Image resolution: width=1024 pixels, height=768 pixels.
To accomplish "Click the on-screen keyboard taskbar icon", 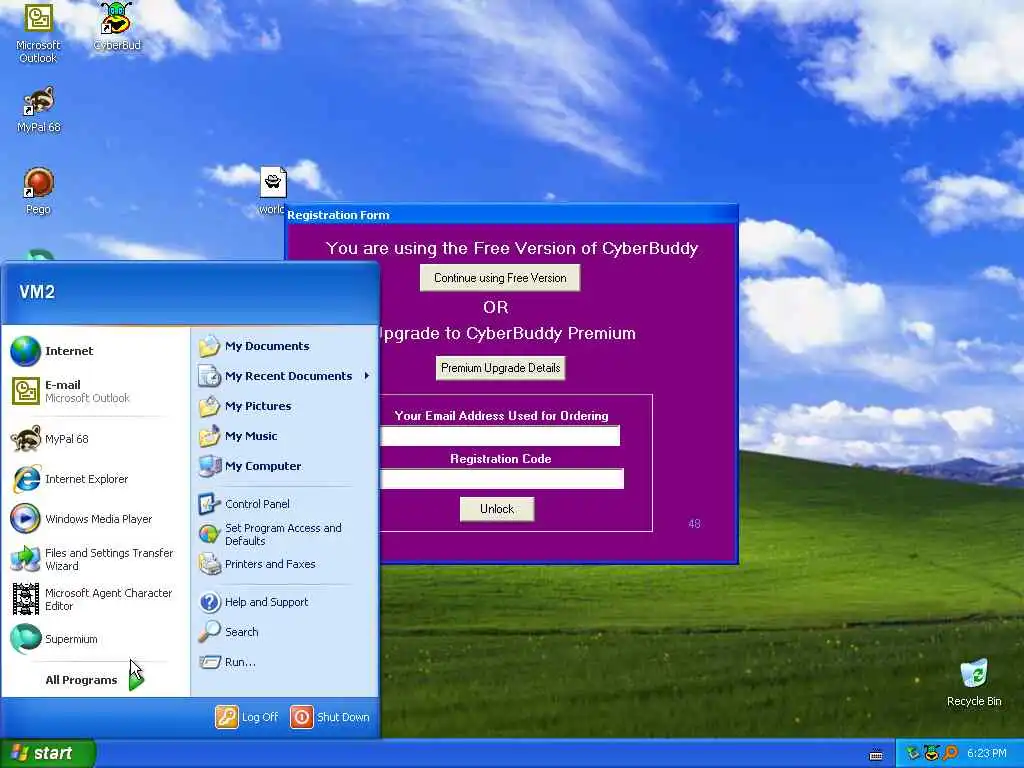I will (876, 755).
